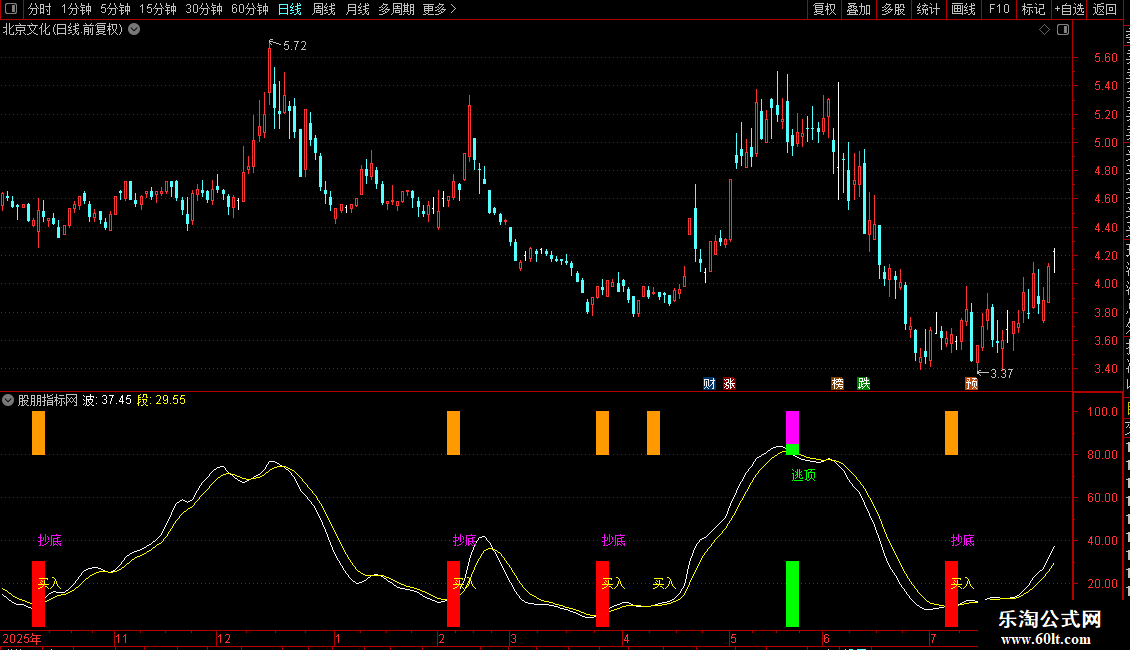
Task: Toggle the right sidebar panel icon
Action: (1063, 30)
